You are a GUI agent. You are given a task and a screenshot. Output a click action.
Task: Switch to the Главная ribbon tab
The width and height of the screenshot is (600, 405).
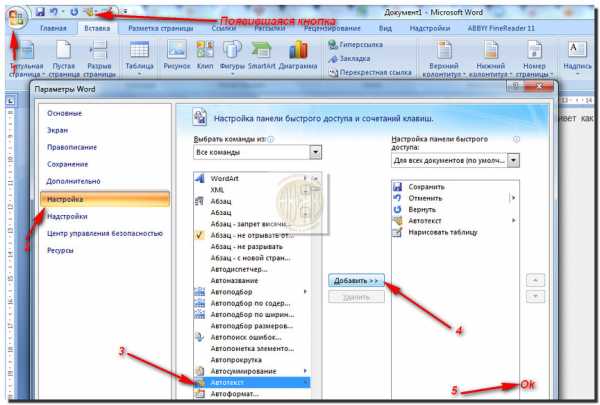[x=53, y=28]
